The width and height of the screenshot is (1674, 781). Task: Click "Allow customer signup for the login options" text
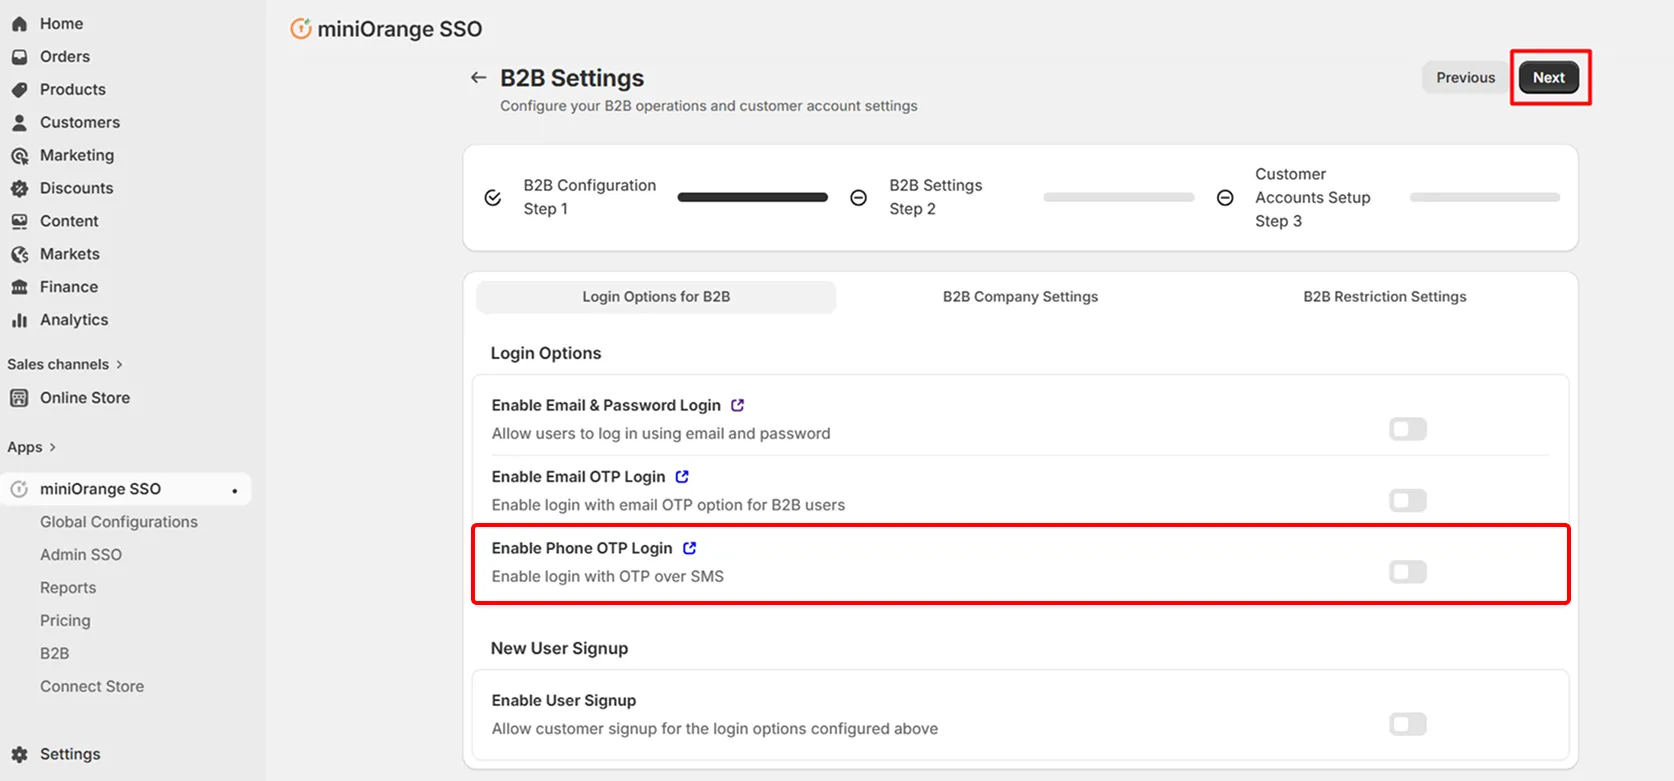coord(715,729)
